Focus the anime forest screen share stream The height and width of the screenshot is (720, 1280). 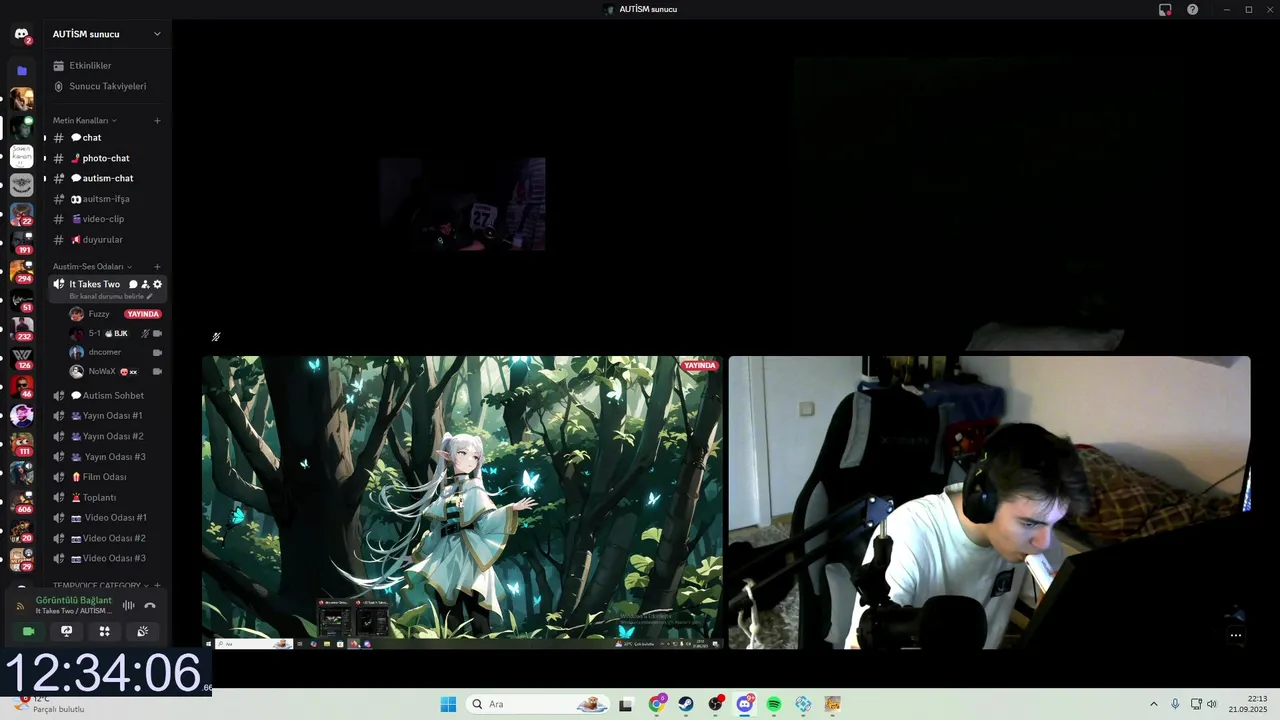click(x=462, y=502)
